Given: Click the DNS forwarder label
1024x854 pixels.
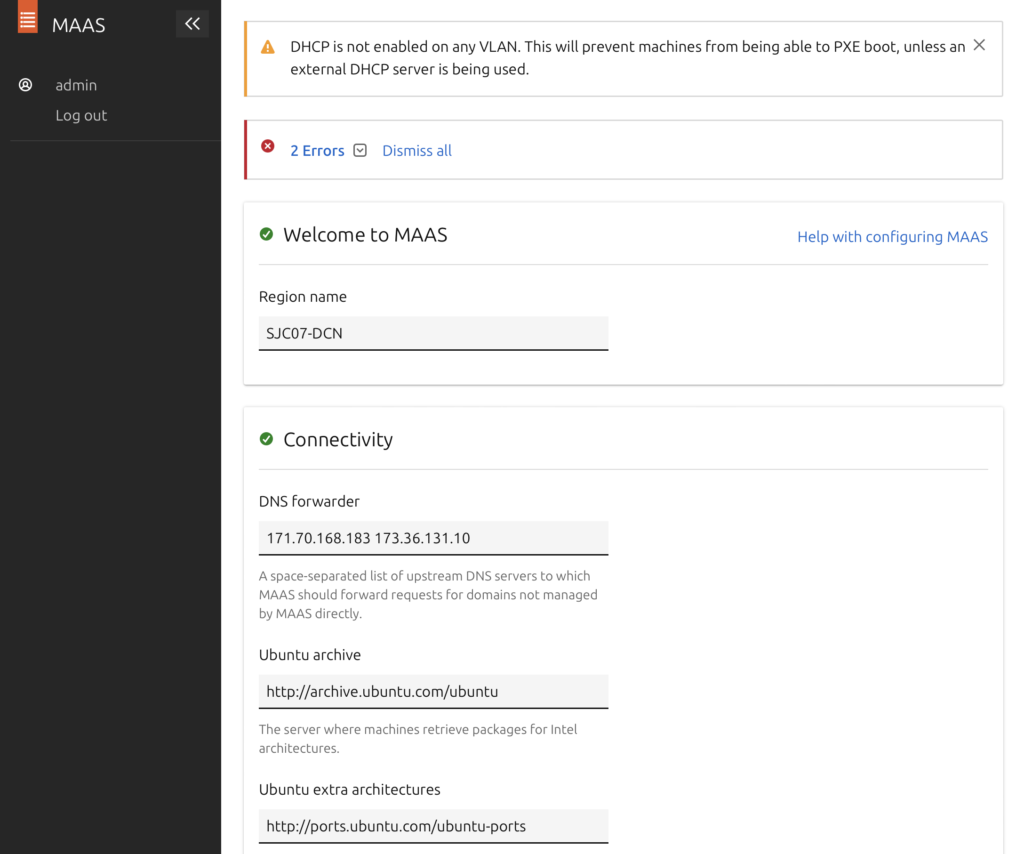Looking at the screenshot, I should pyautogui.click(x=309, y=501).
